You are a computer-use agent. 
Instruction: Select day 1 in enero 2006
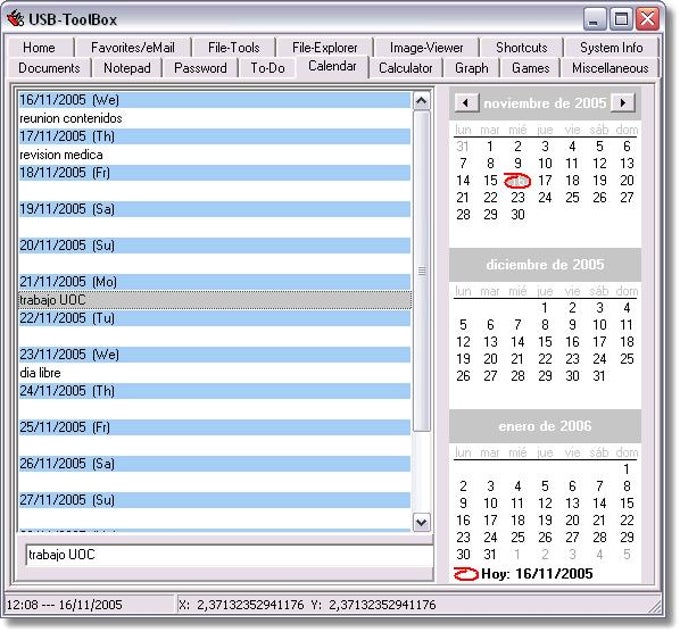pyautogui.click(x=626, y=469)
